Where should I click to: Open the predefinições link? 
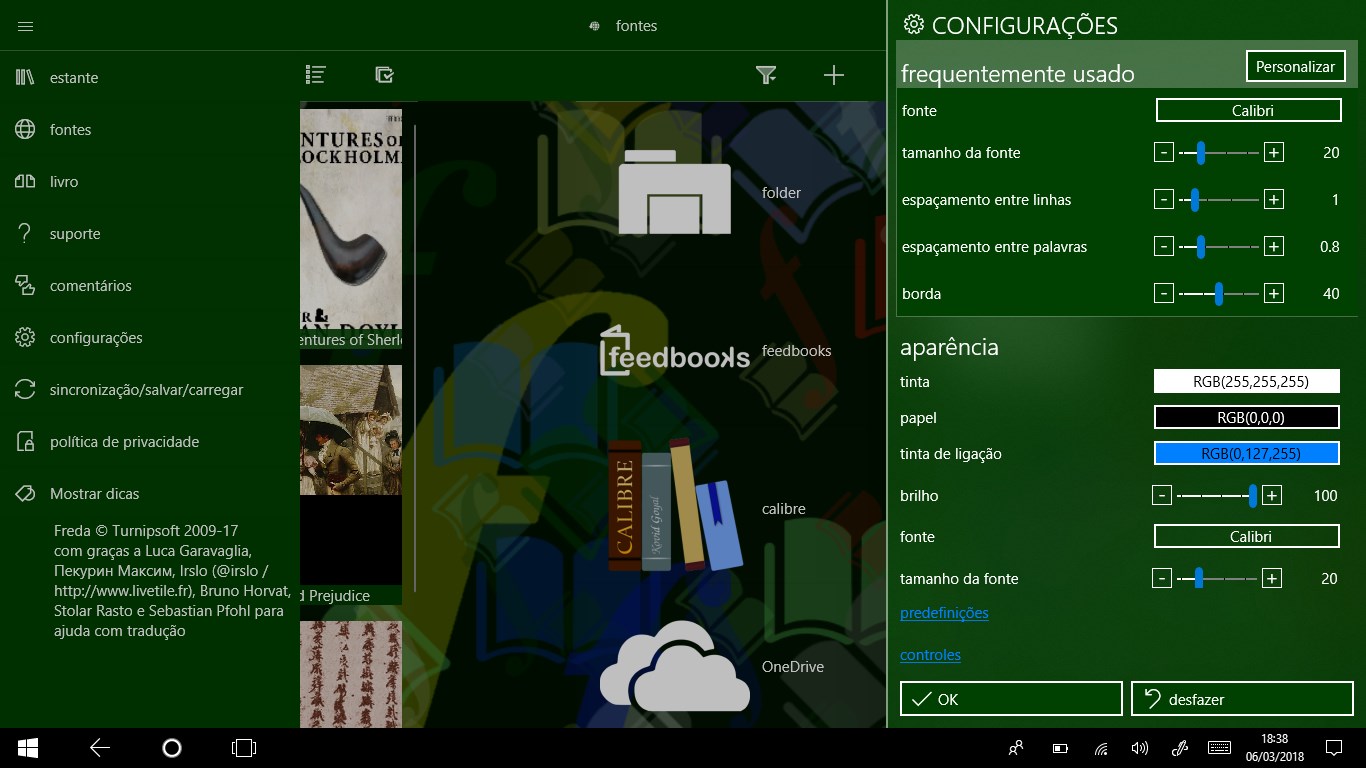pyautogui.click(x=944, y=612)
